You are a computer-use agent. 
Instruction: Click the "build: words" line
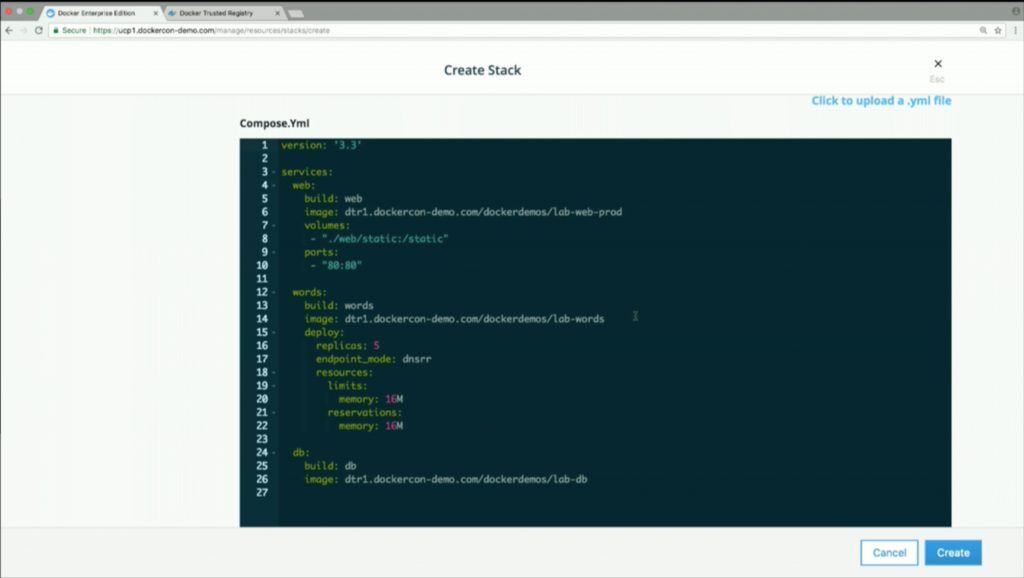pos(339,306)
